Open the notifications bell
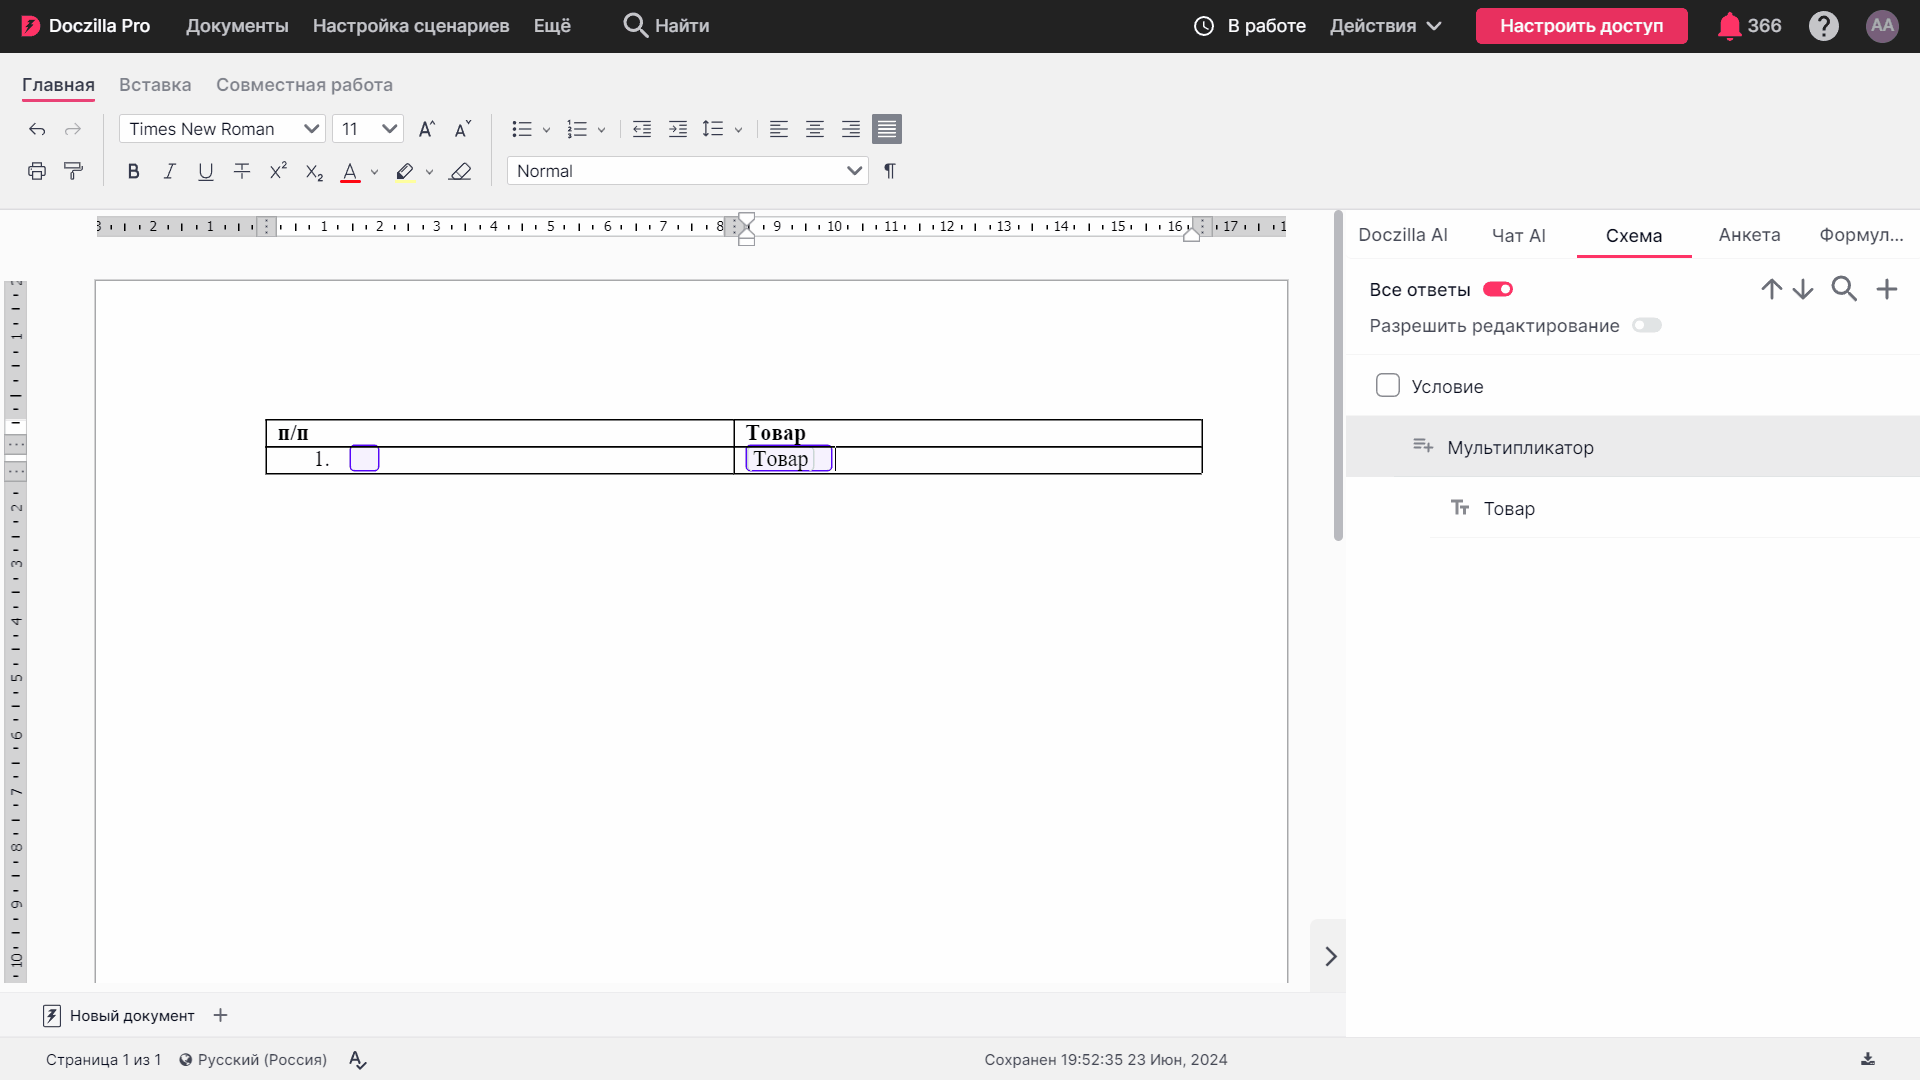The image size is (1920, 1080). pyautogui.click(x=1729, y=26)
